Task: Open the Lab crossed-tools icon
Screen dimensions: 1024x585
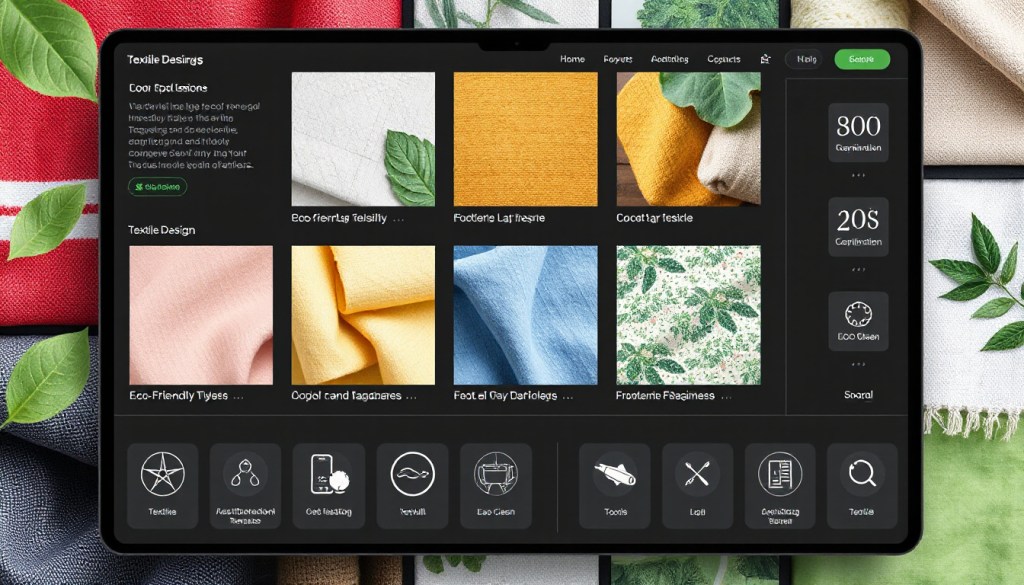Action: [x=697, y=472]
